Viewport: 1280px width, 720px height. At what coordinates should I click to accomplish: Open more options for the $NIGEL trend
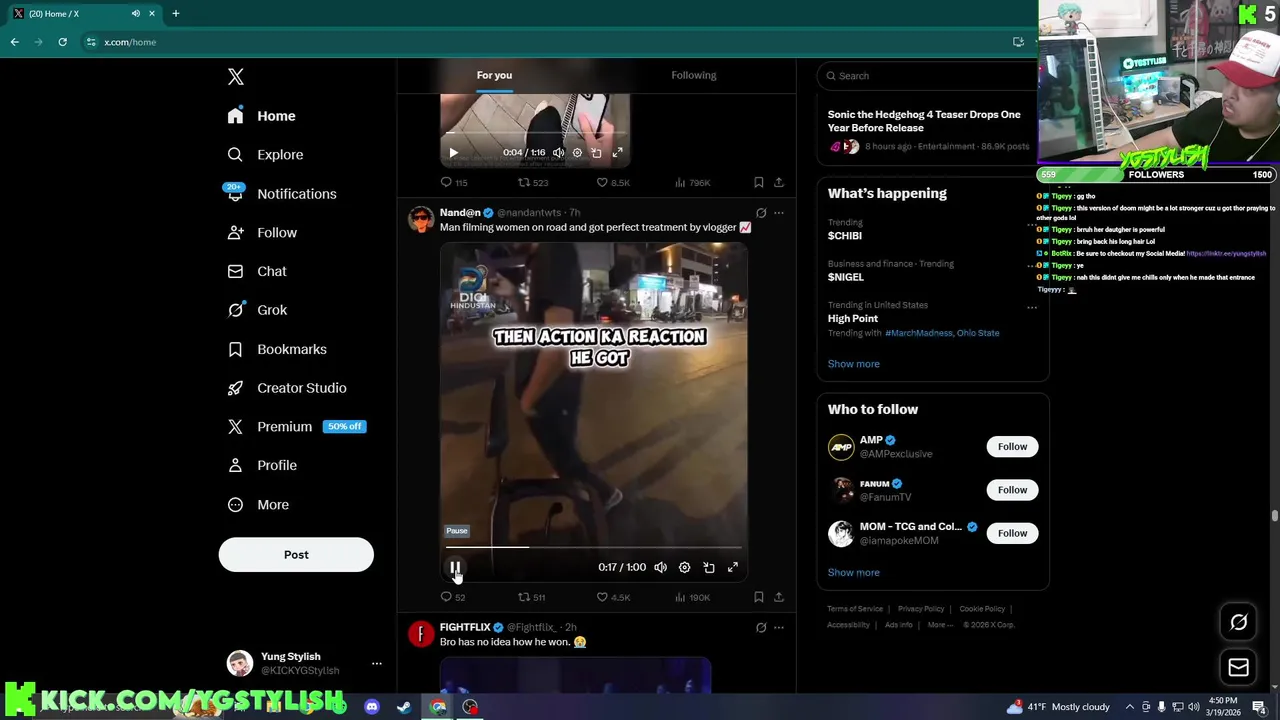[x=1032, y=265]
